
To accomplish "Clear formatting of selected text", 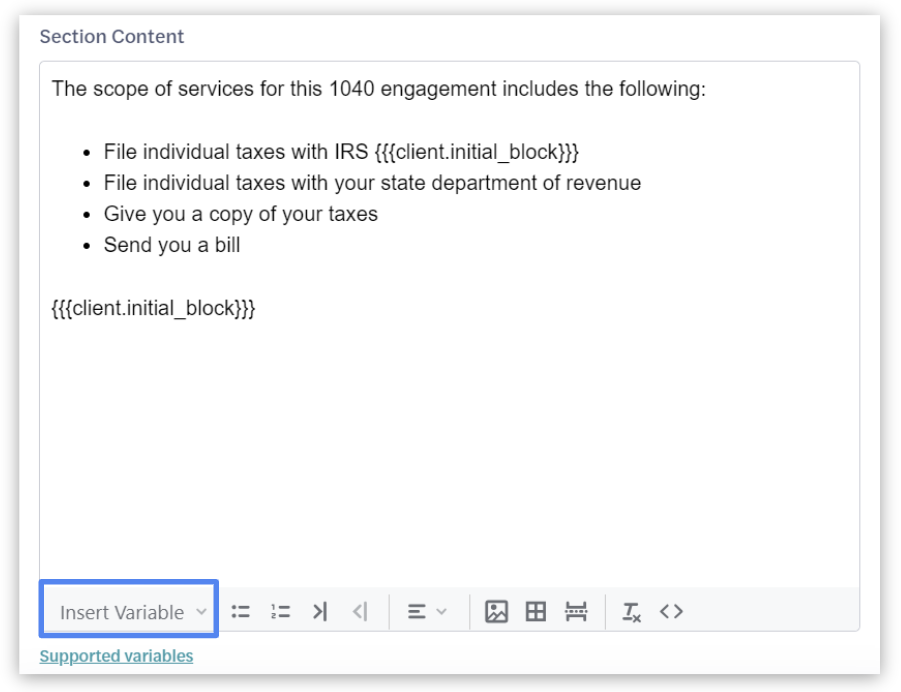I will 632,612.
